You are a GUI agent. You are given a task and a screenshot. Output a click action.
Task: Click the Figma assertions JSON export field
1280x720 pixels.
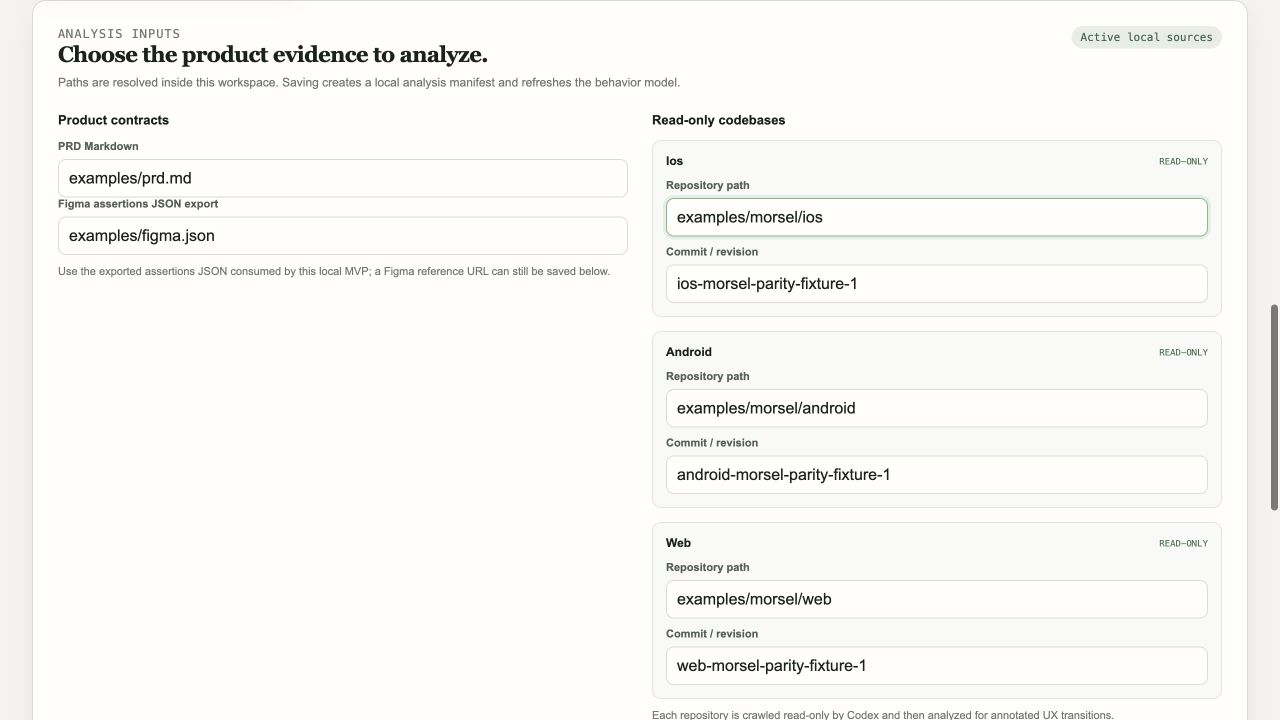click(x=342, y=236)
